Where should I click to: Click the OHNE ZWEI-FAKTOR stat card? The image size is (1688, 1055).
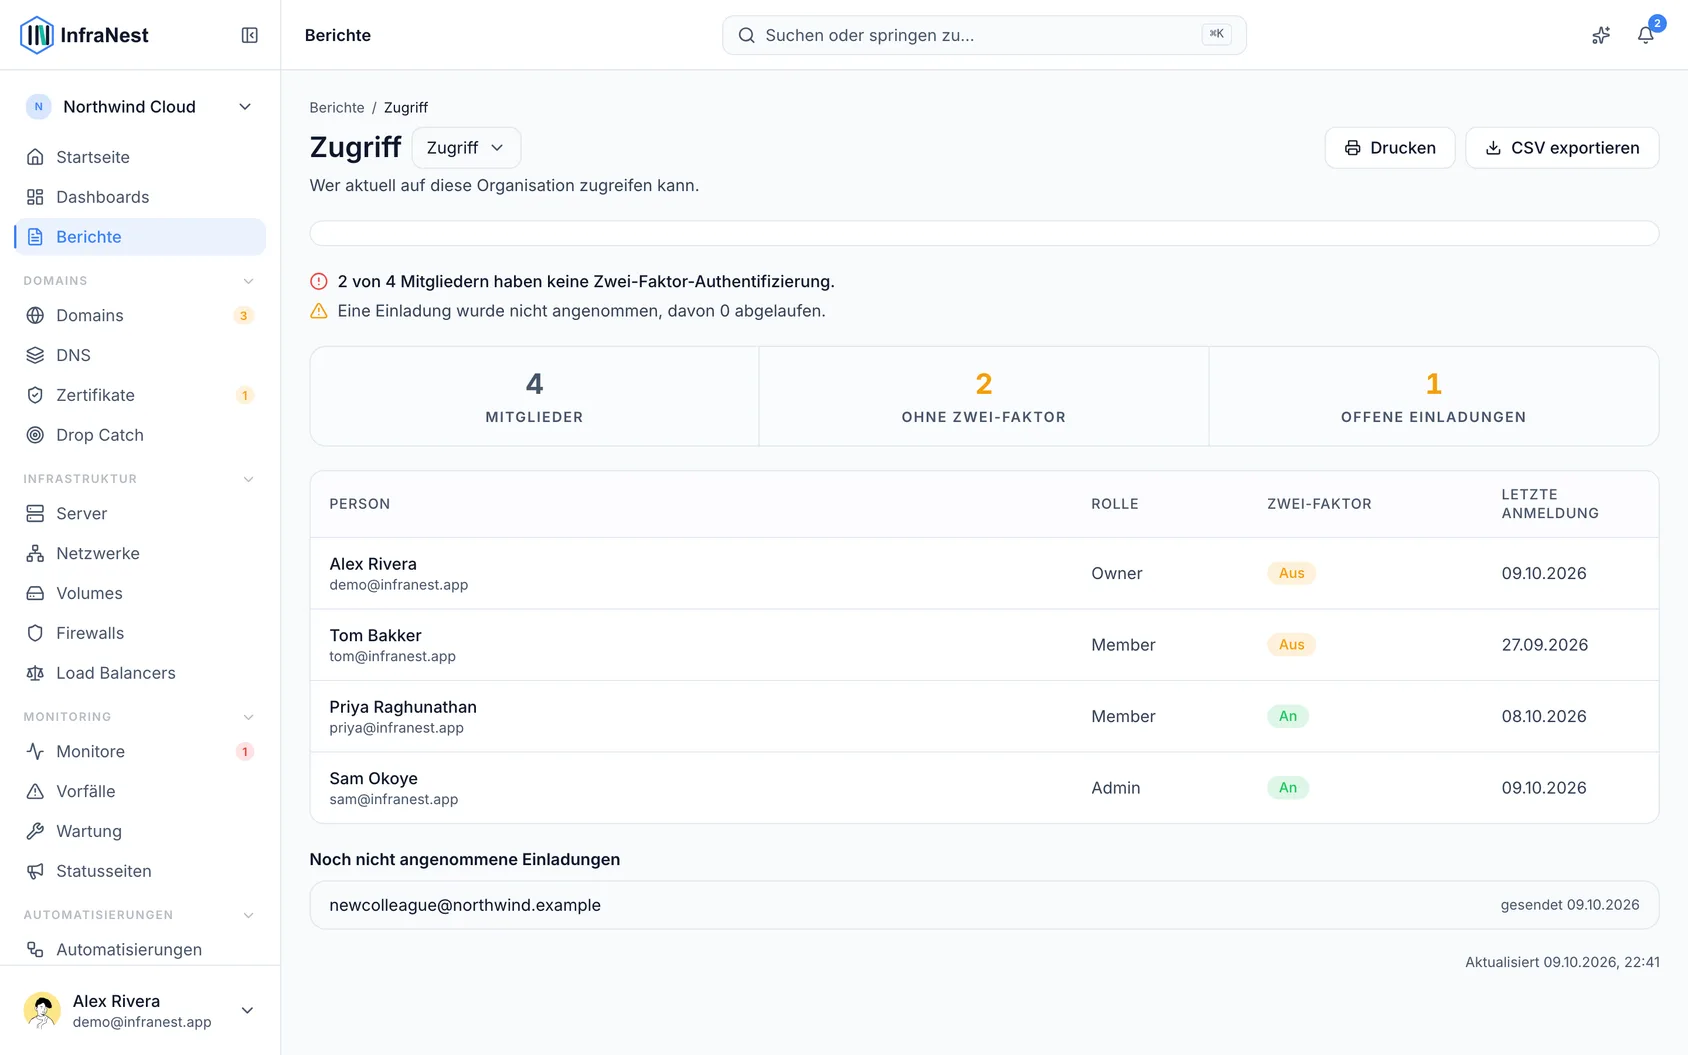pos(984,396)
